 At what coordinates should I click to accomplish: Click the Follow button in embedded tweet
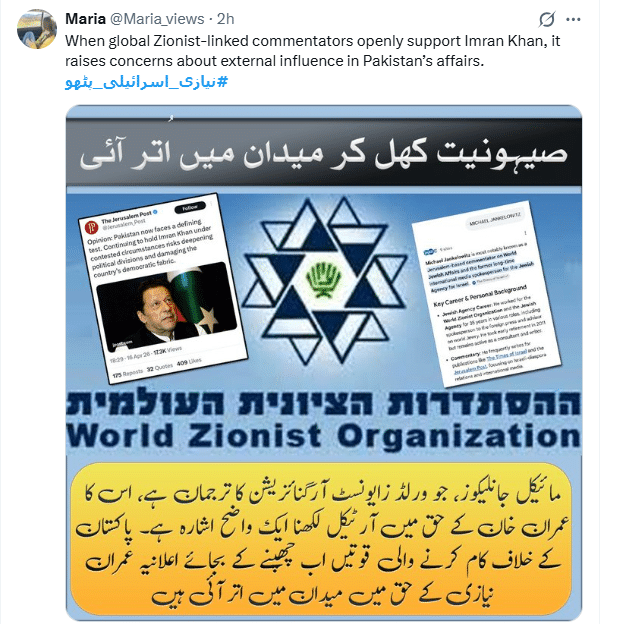[190, 207]
